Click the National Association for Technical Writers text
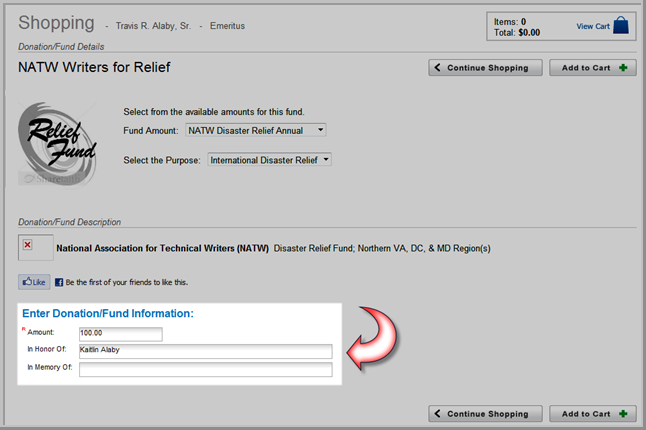The image size is (646, 430). click(x=162, y=248)
